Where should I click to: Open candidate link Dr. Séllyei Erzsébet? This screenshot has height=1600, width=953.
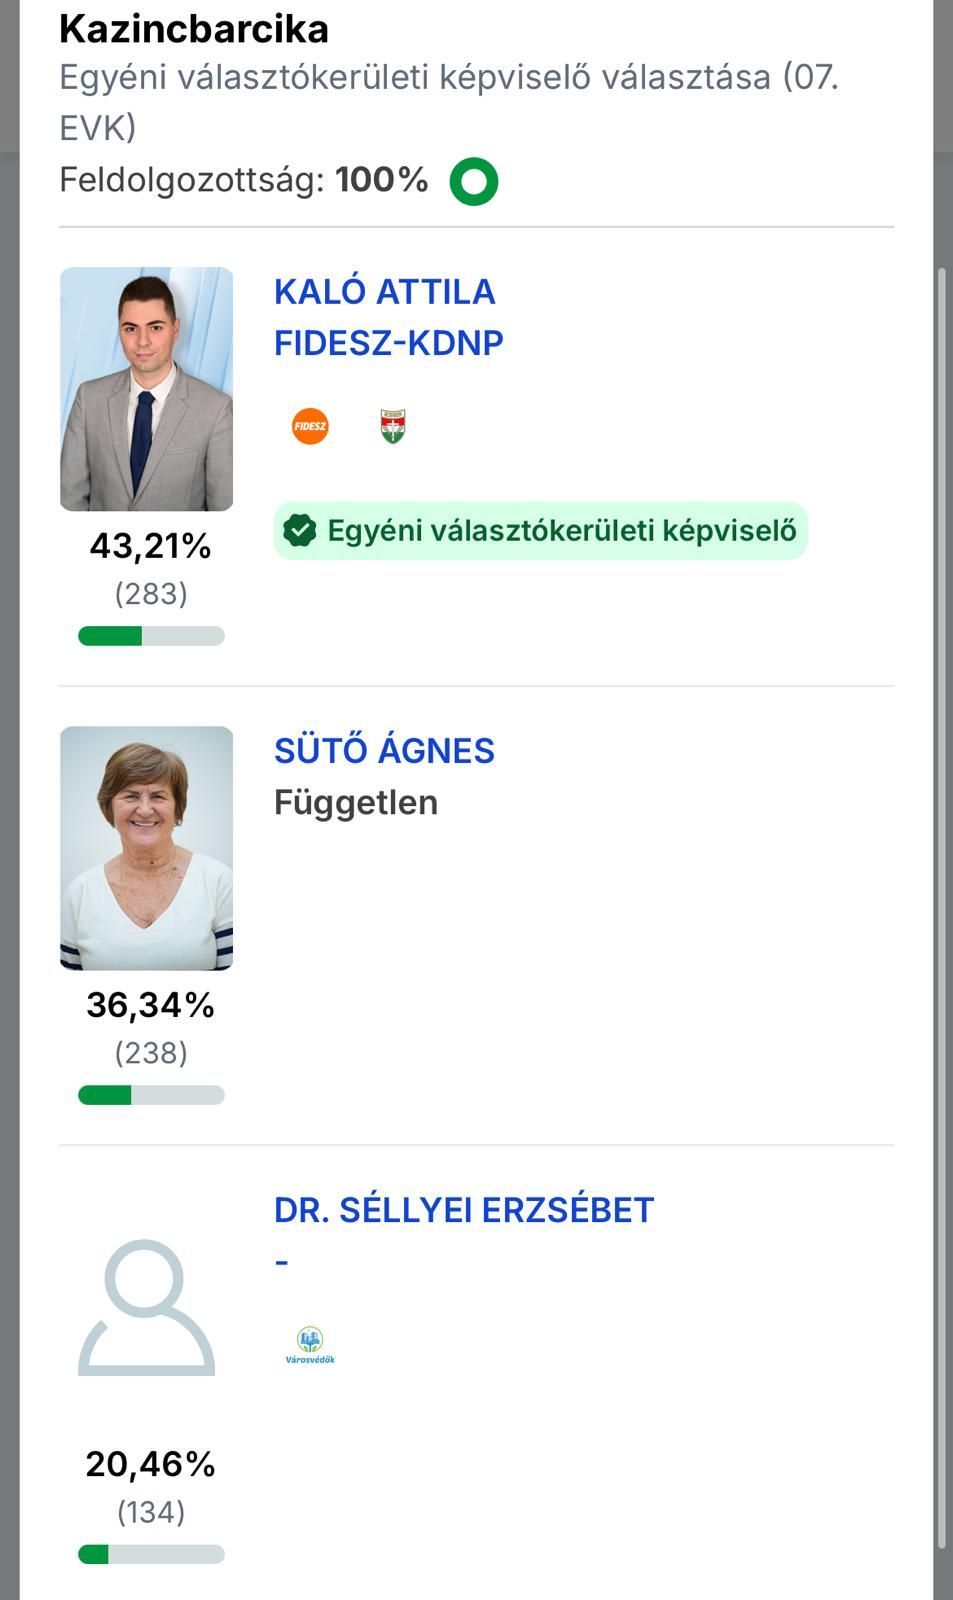click(463, 1208)
